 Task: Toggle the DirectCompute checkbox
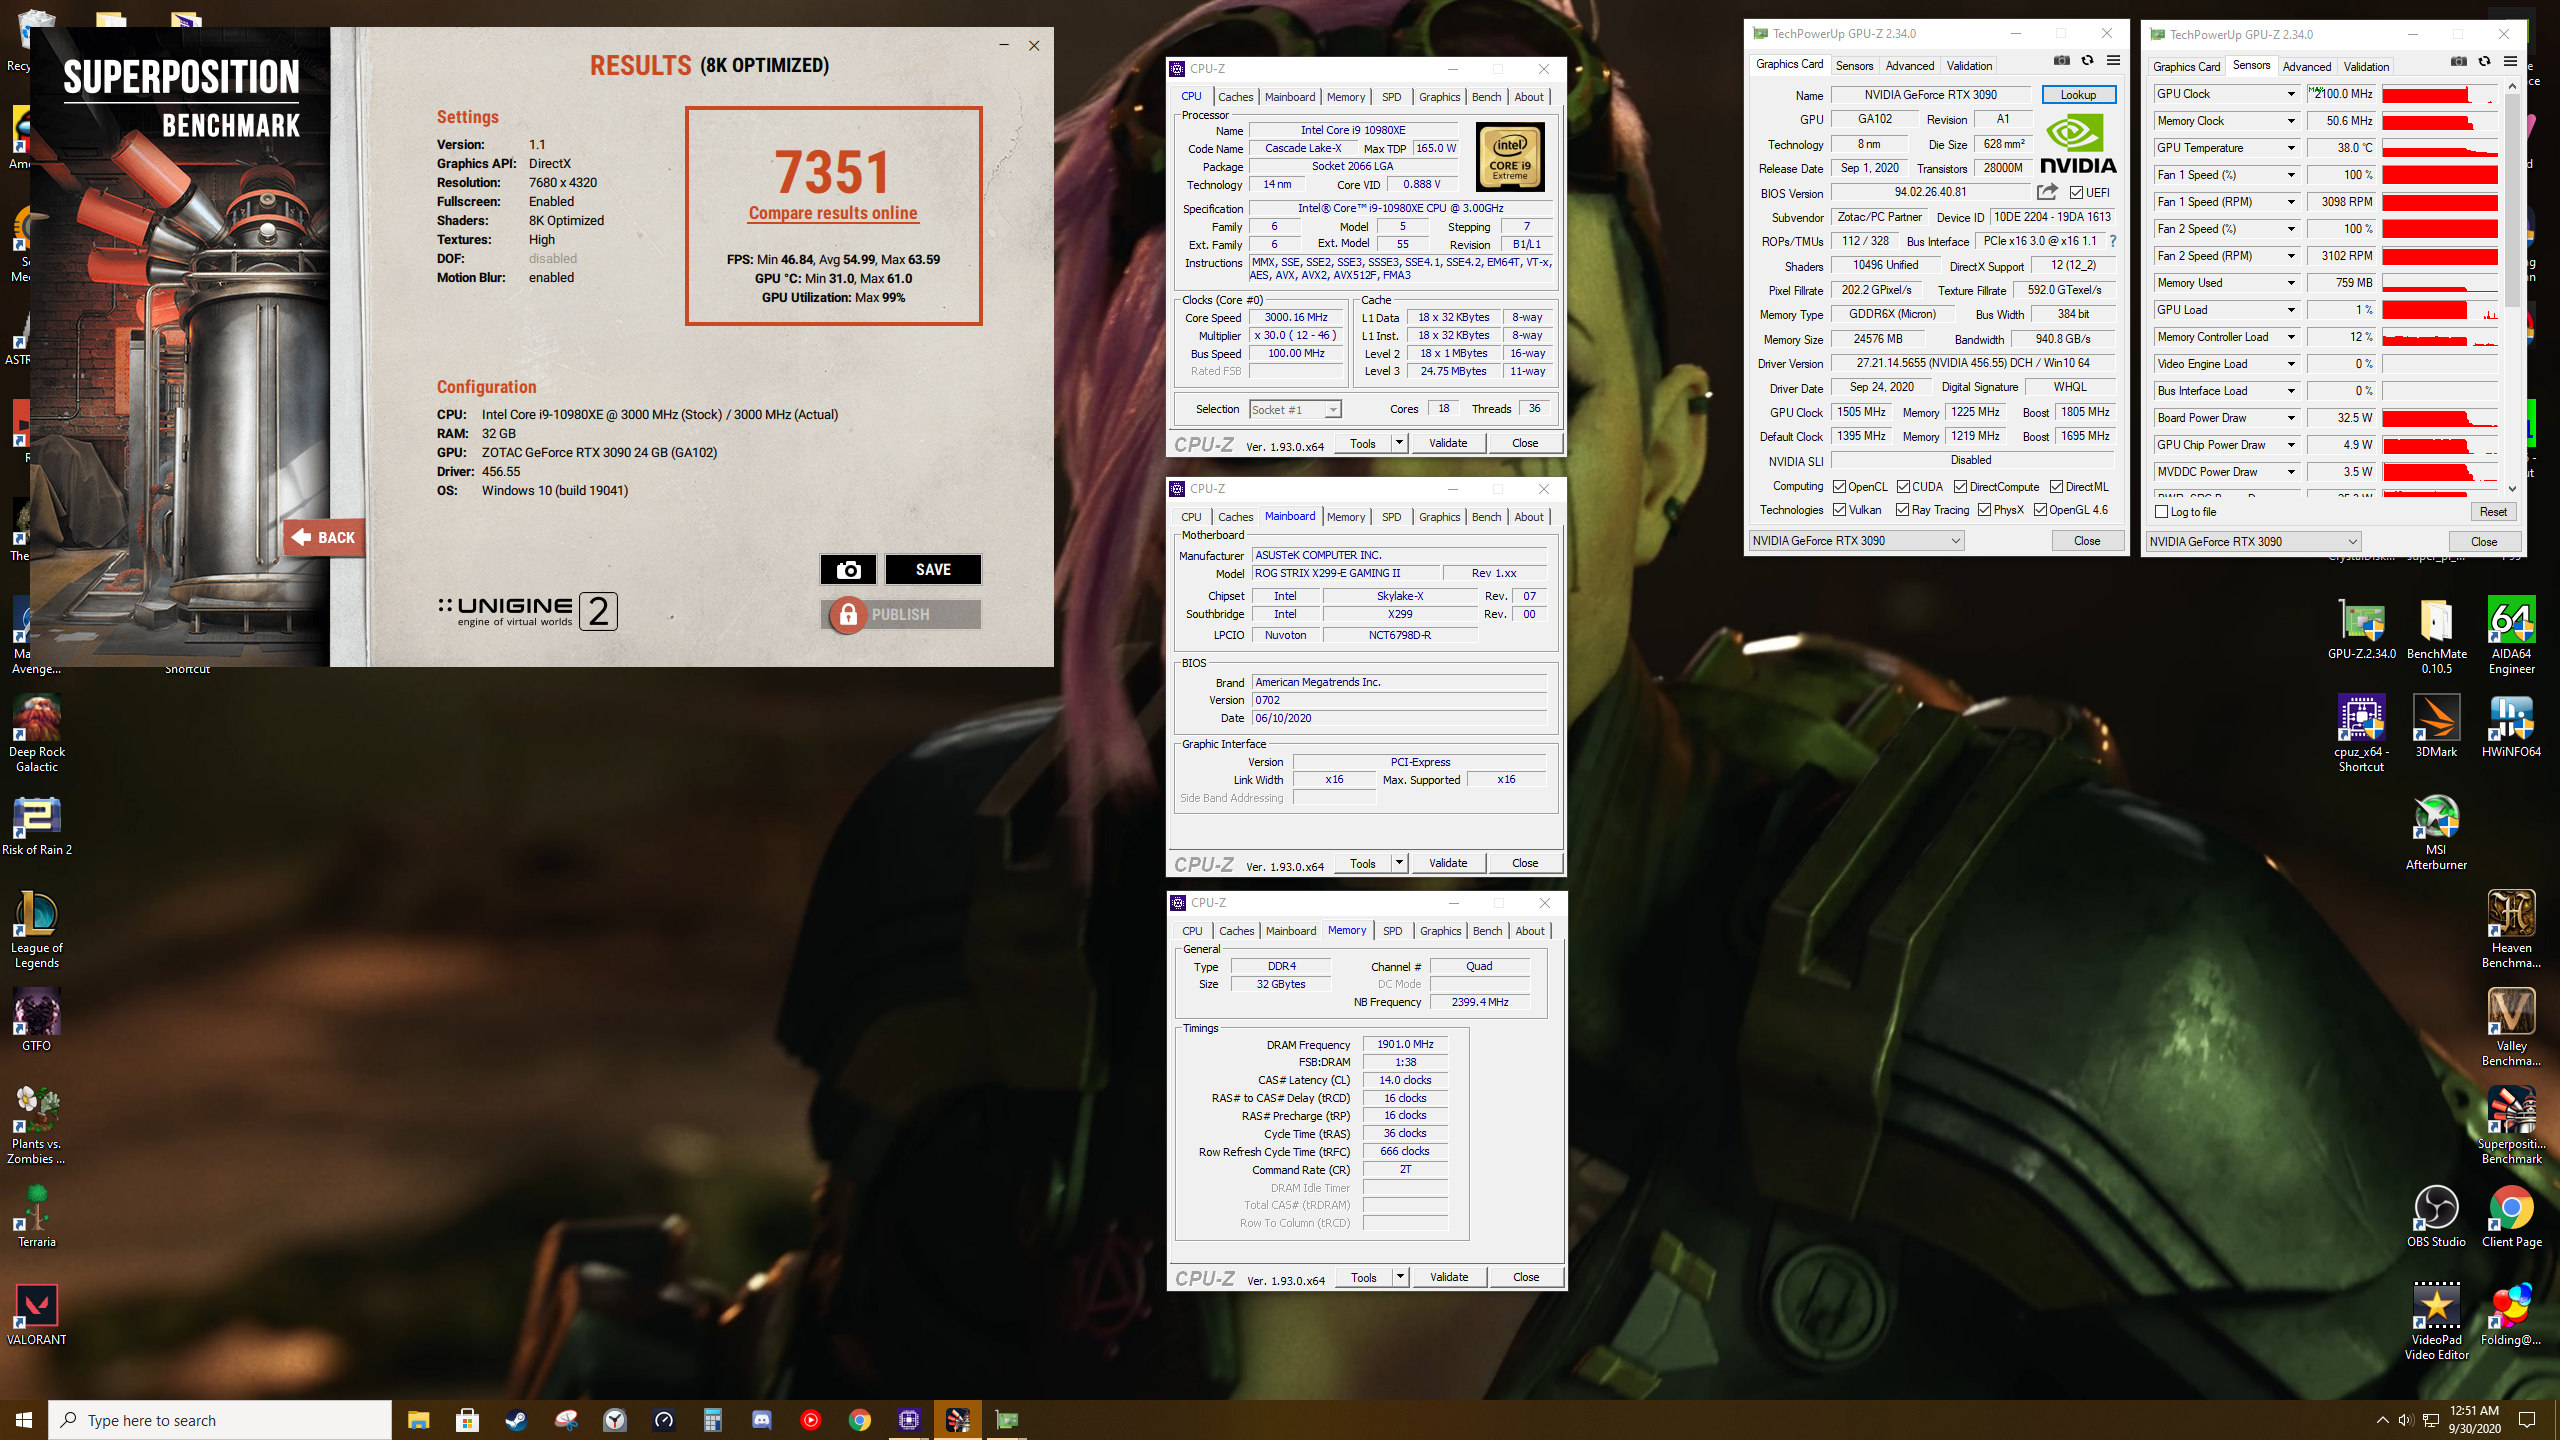tap(1960, 487)
